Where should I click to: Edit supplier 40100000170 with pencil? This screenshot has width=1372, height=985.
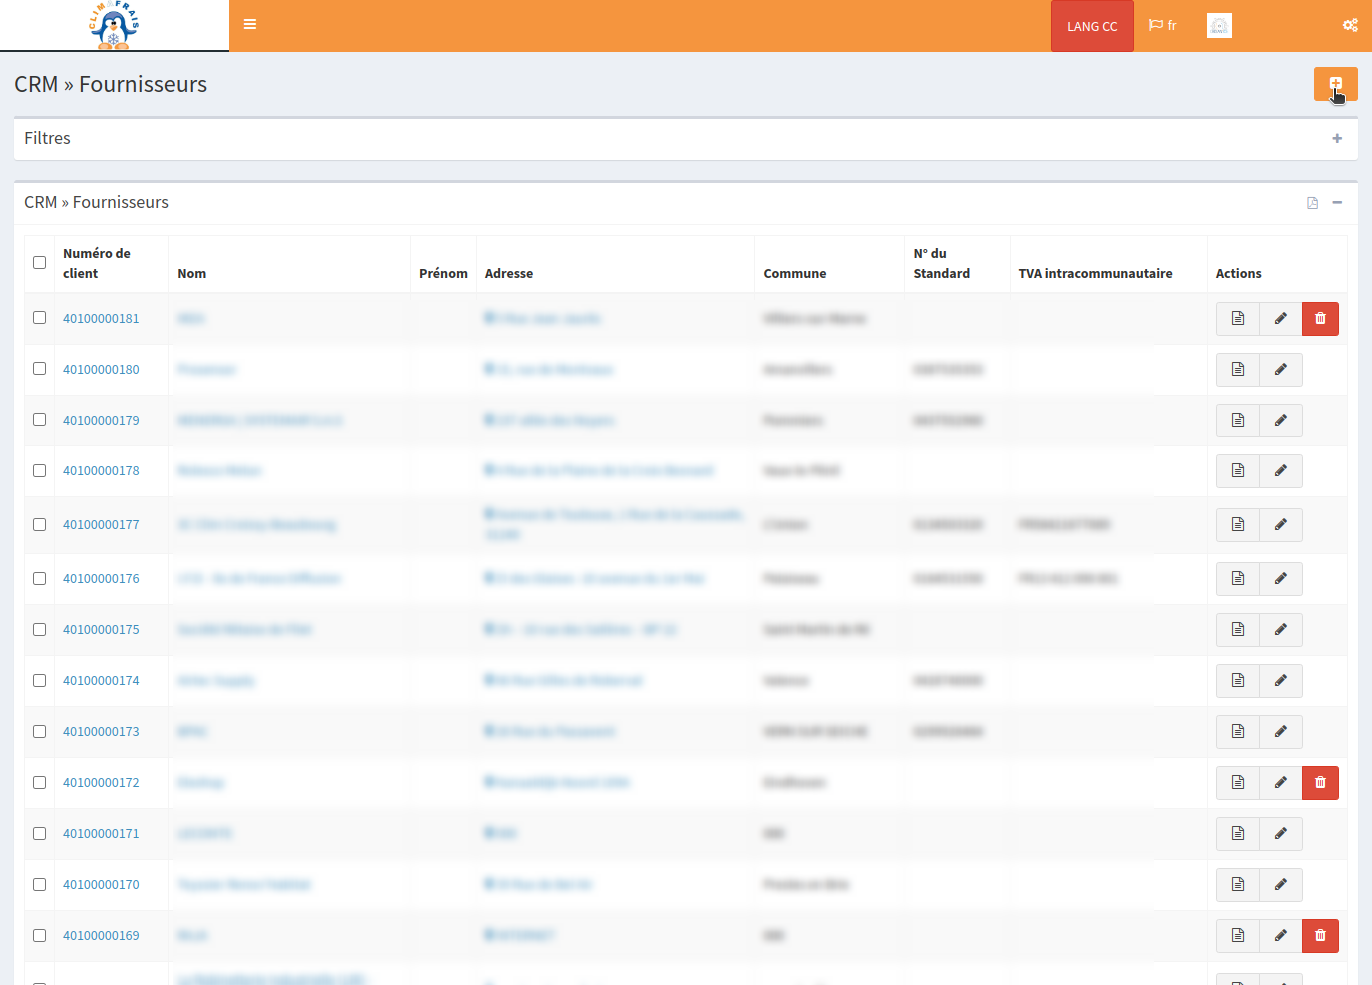1280,885
